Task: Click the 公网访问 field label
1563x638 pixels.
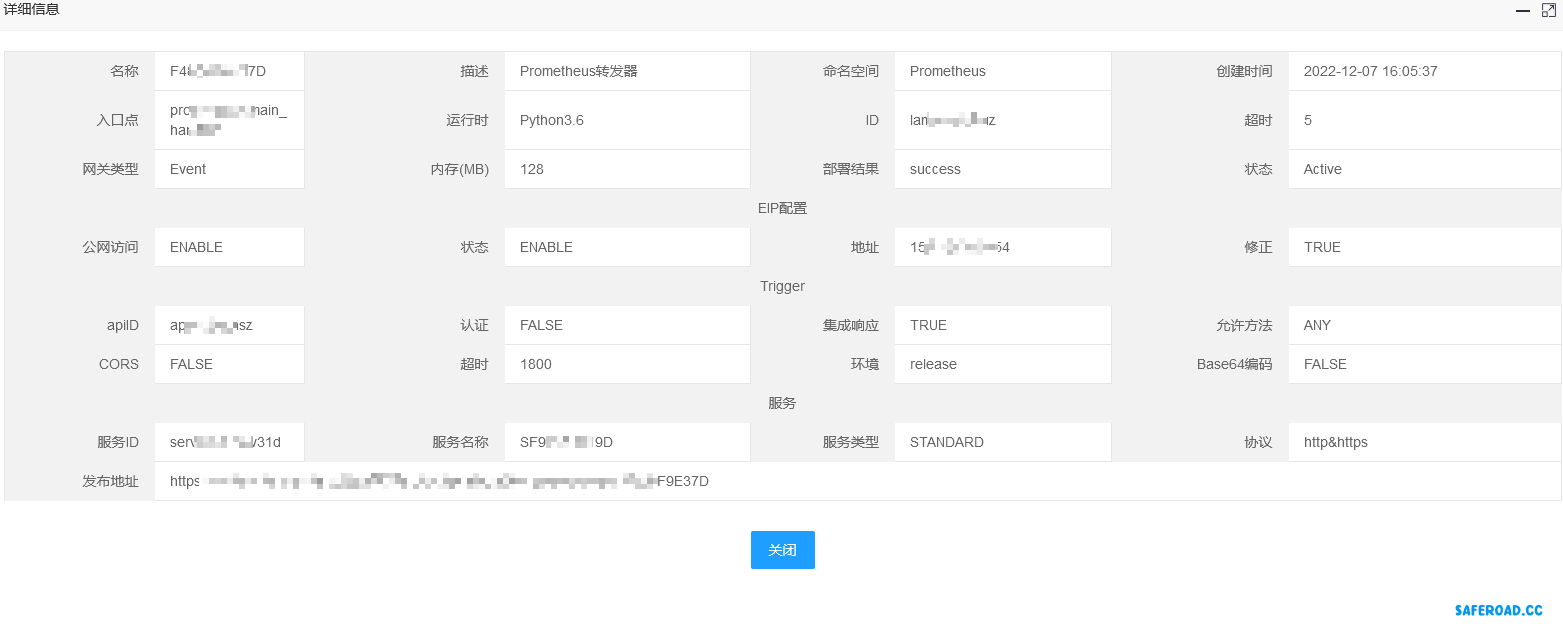Action: (x=110, y=247)
